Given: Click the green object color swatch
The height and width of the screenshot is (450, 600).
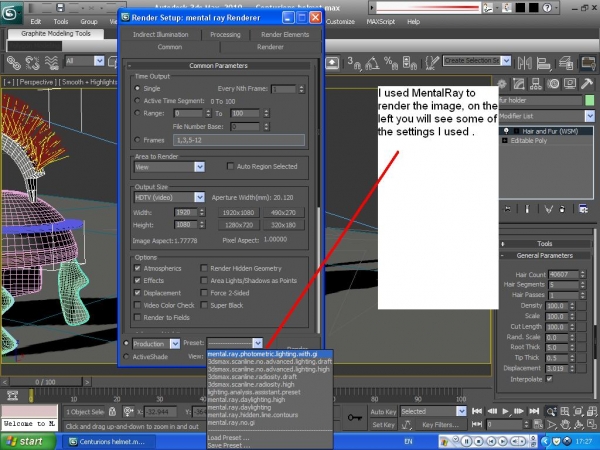Looking at the screenshot, I should point(590,100).
